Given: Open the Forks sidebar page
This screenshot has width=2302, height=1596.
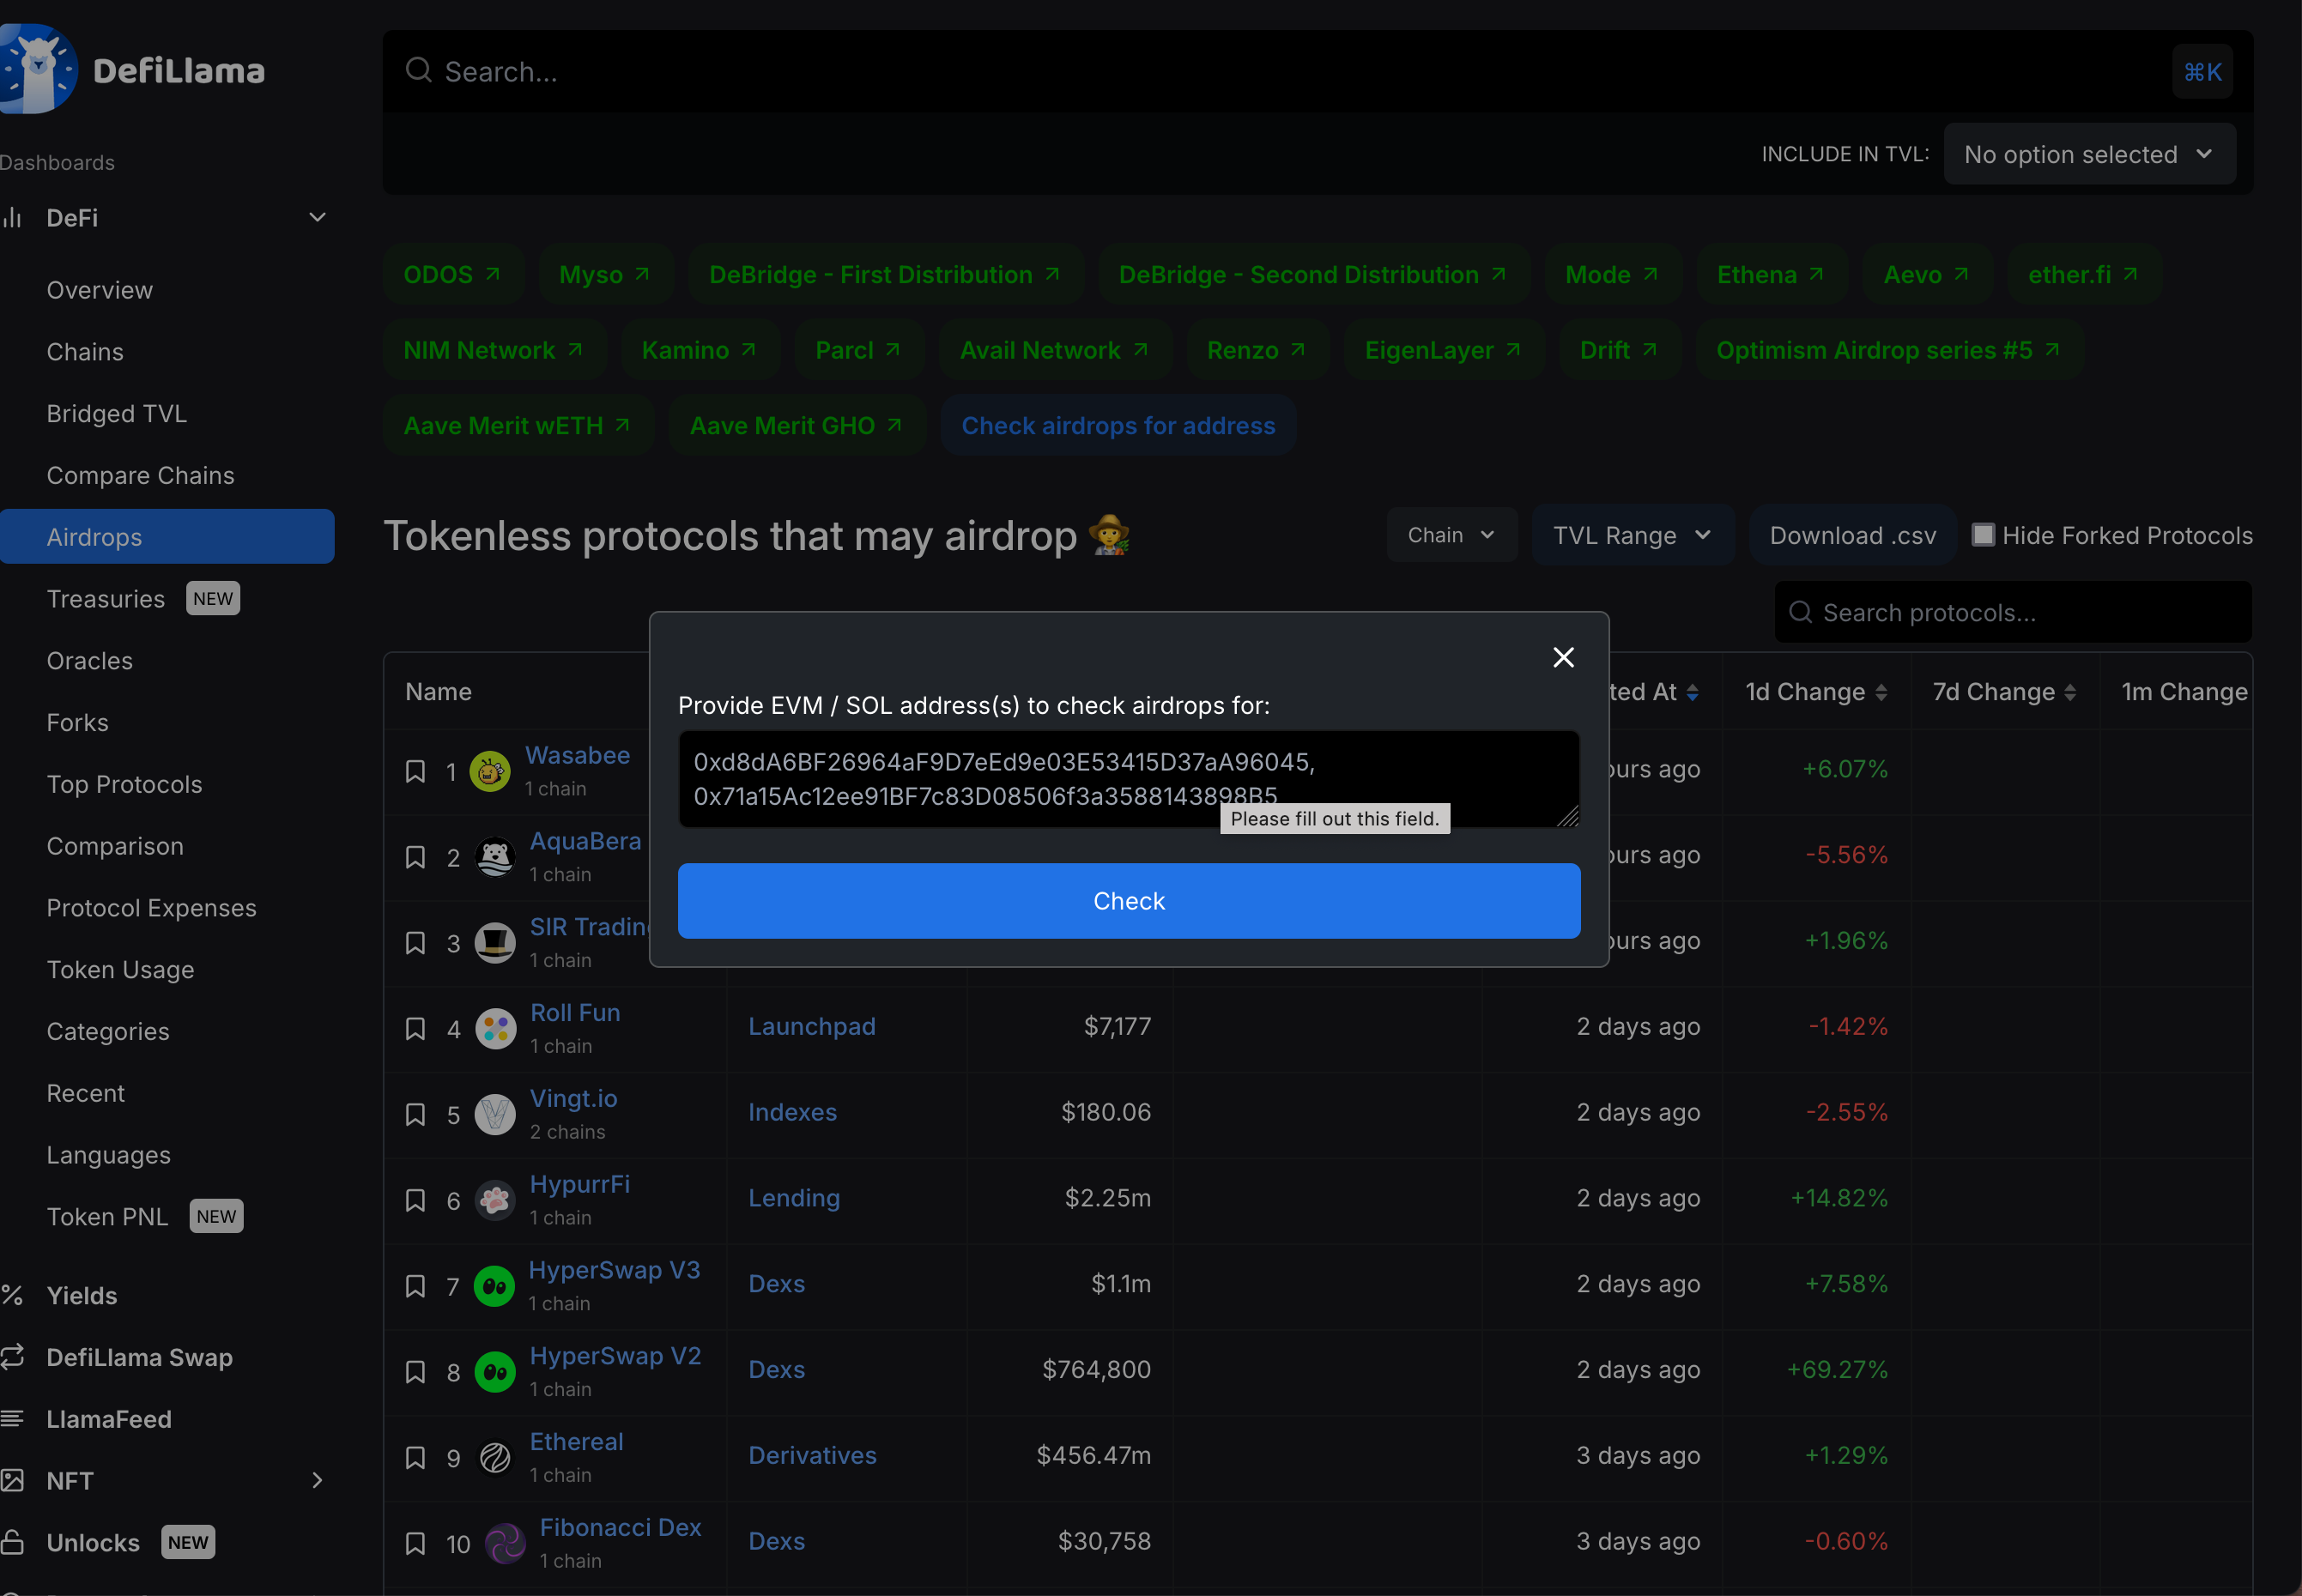Looking at the screenshot, I should [78, 723].
